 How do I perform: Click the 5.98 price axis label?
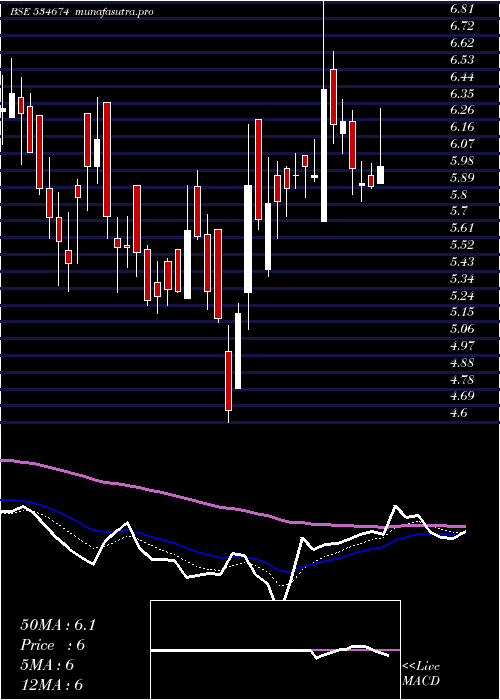coord(462,161)
